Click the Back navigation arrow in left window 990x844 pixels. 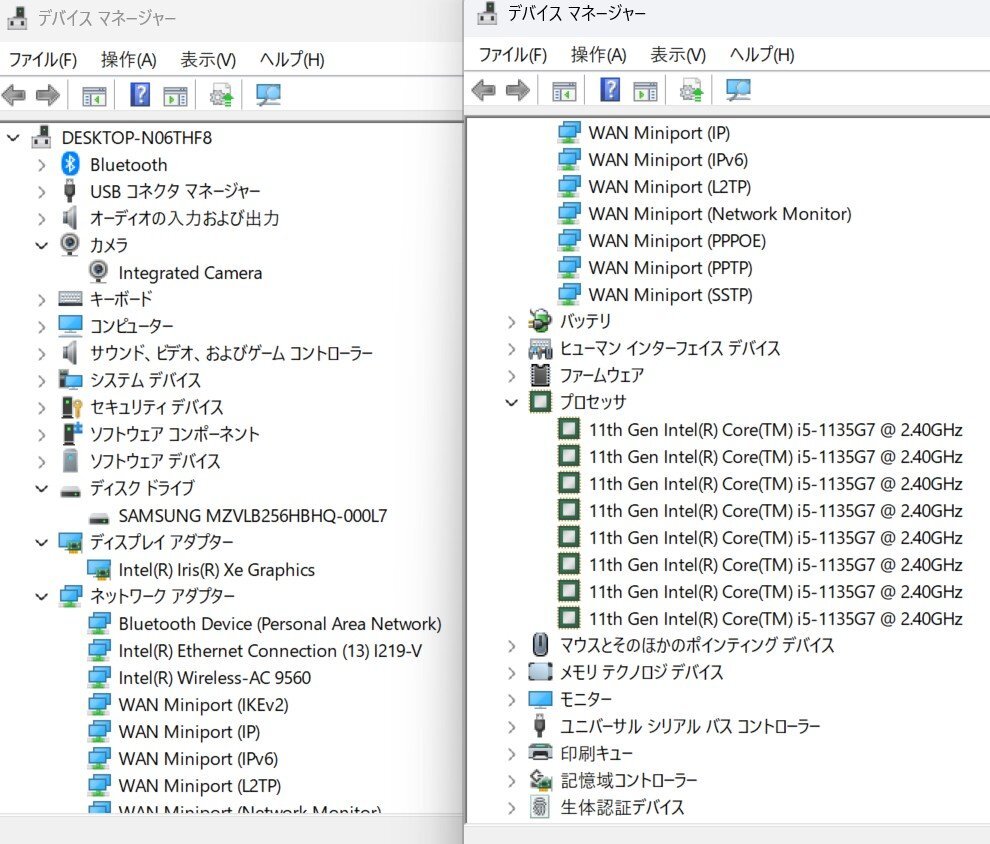[13, 94]
